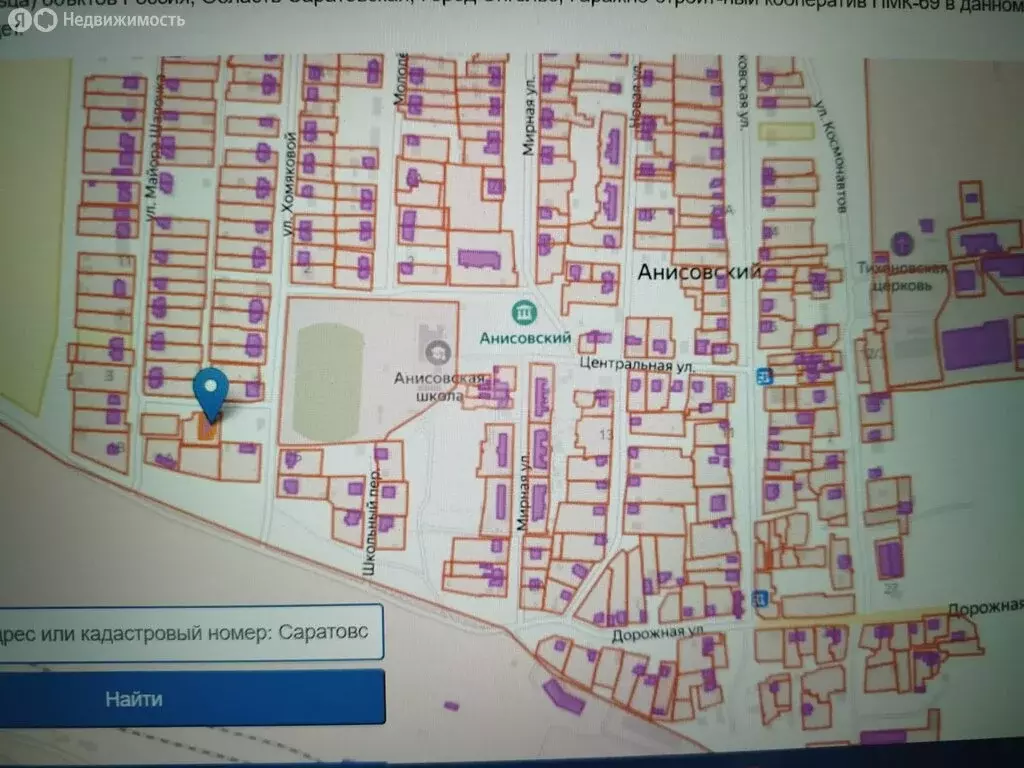This screenshot has width=1024, height=768.
Task: Click the Тихановская церковь text label
Action: click(x=902, y=276)
